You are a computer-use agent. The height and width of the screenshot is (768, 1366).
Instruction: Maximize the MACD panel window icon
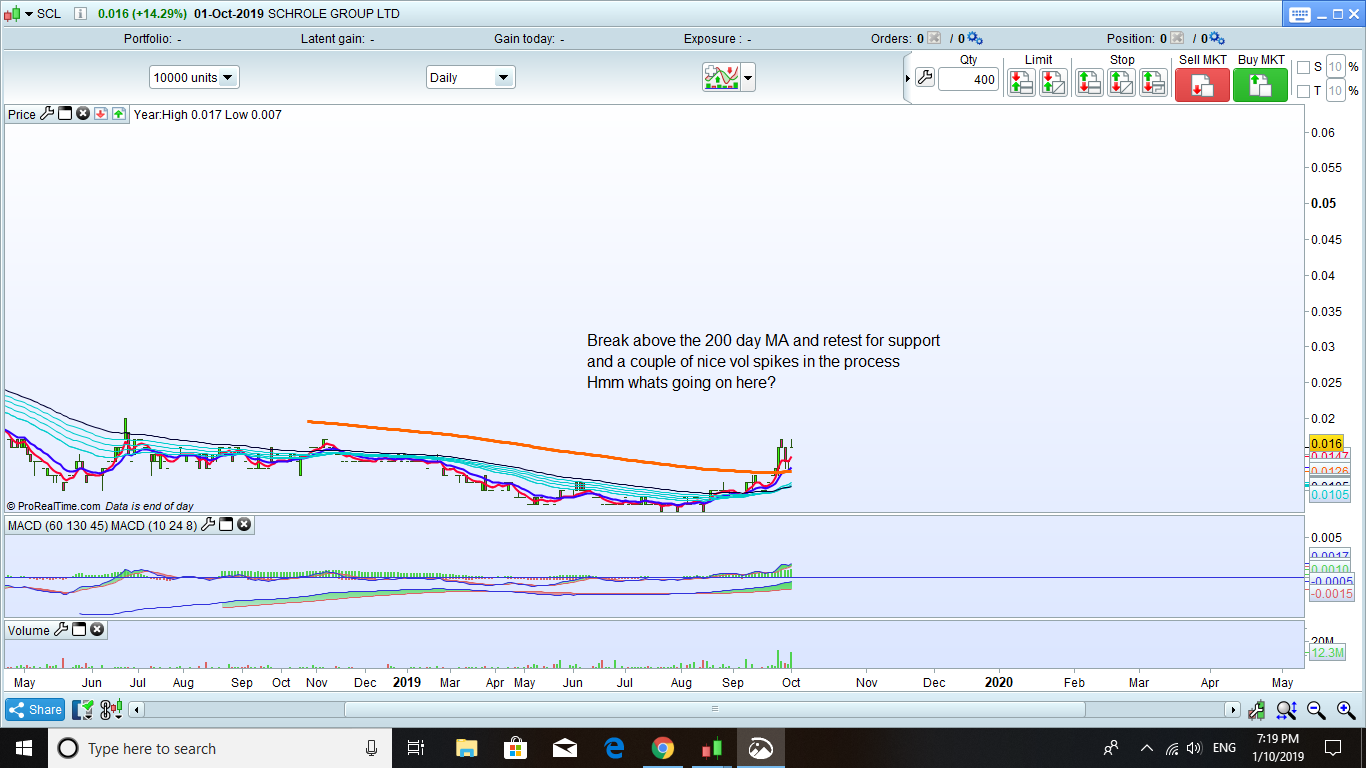pos(226,524)
